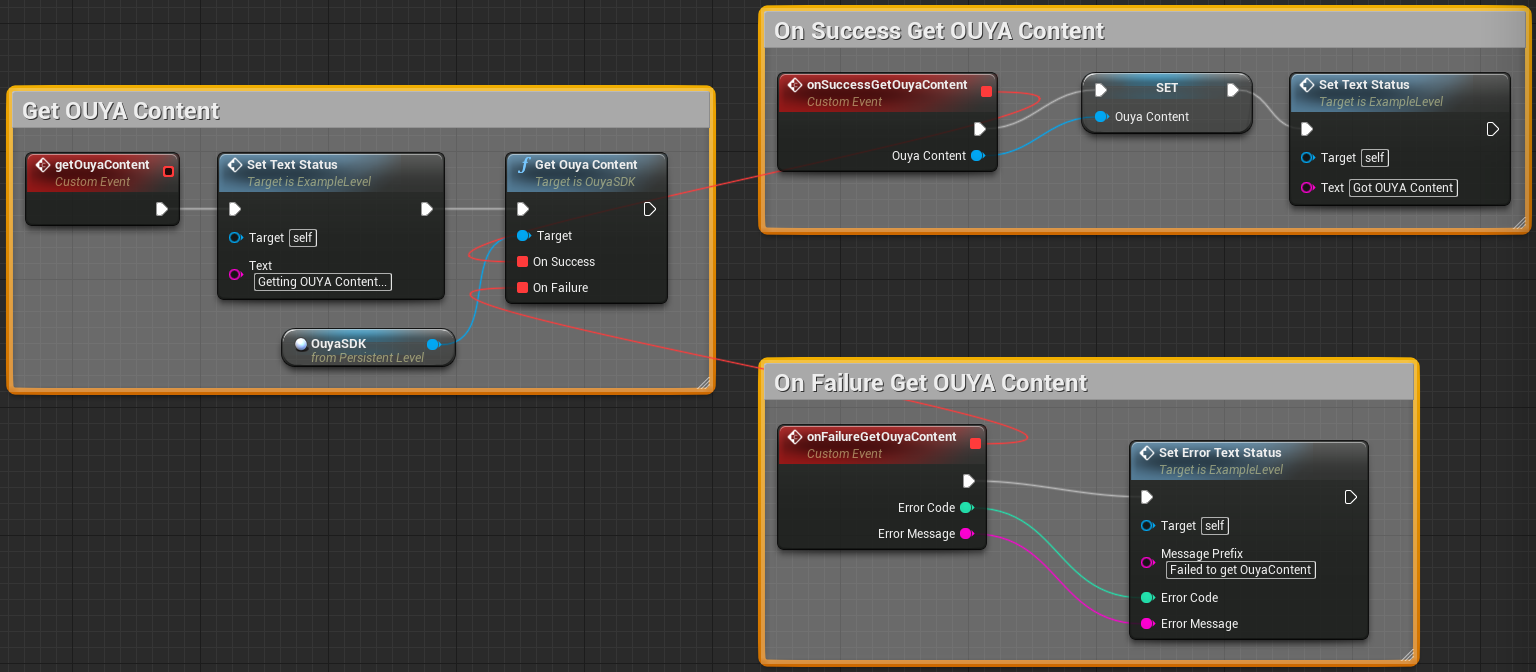This screenshot has width=1536, height=672.
Task: Click exec output pin of Set Error Text Status
Action: click(x=1350, y=497)
